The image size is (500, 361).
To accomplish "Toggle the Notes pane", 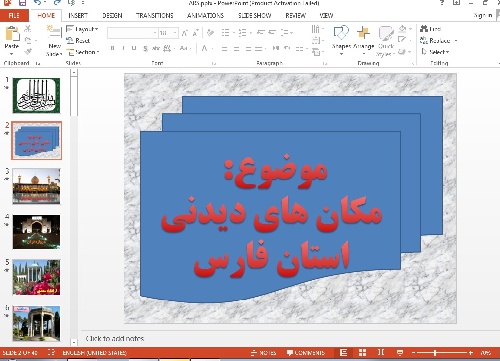I will pyautogui.click(x=263, y=353).
